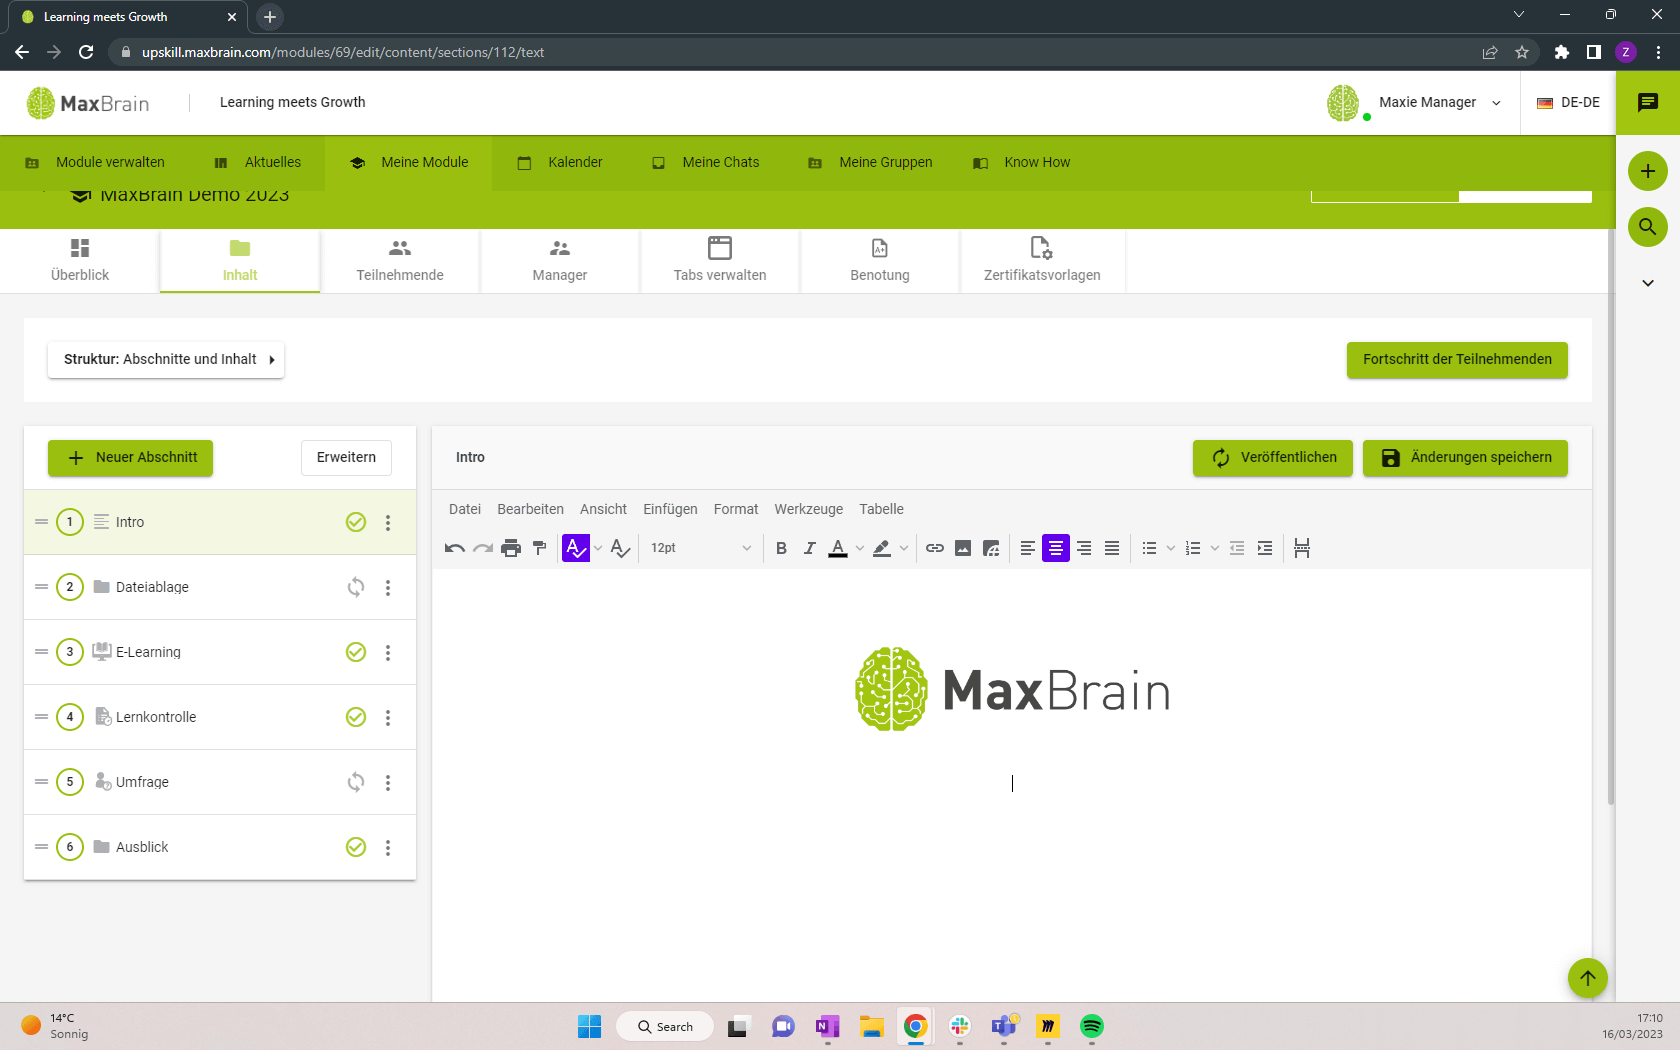Align text right
Screen dimensions: 1680x1050
coord(1084,548)
